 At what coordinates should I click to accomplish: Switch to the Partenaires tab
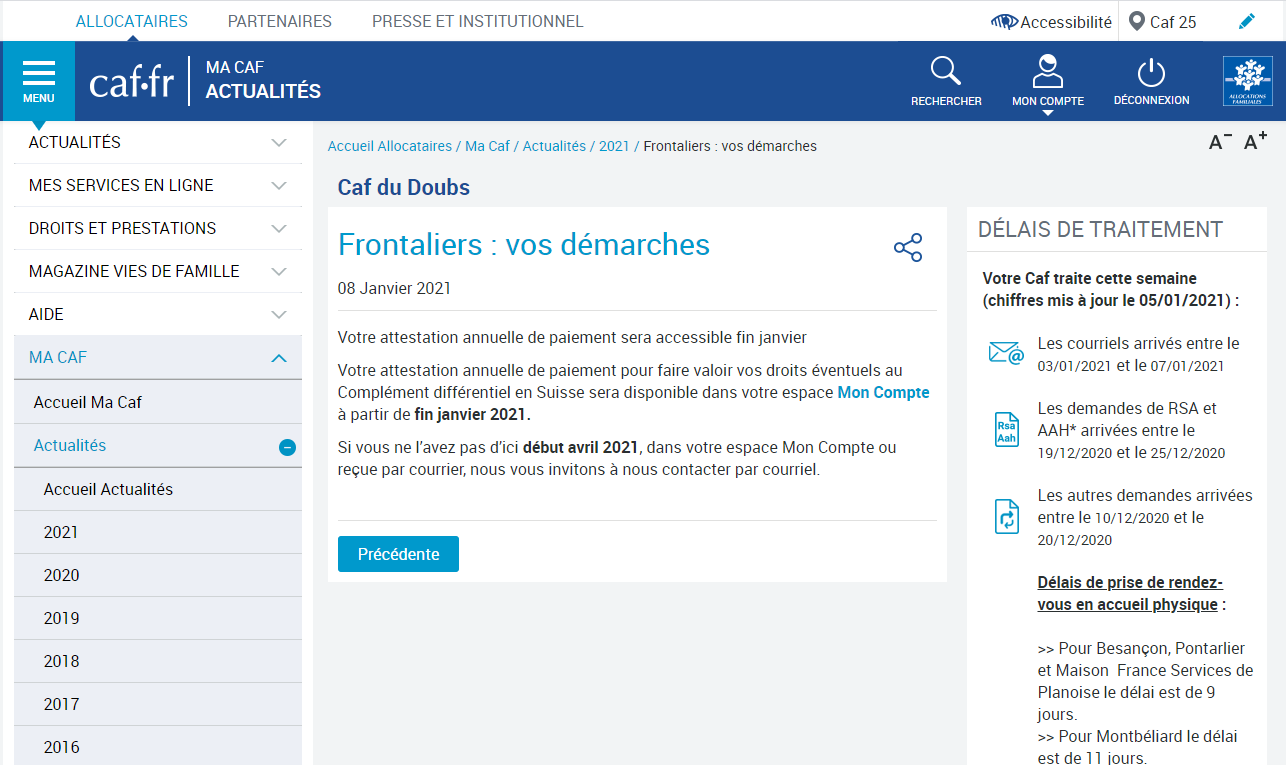click(x=279, y=21)
